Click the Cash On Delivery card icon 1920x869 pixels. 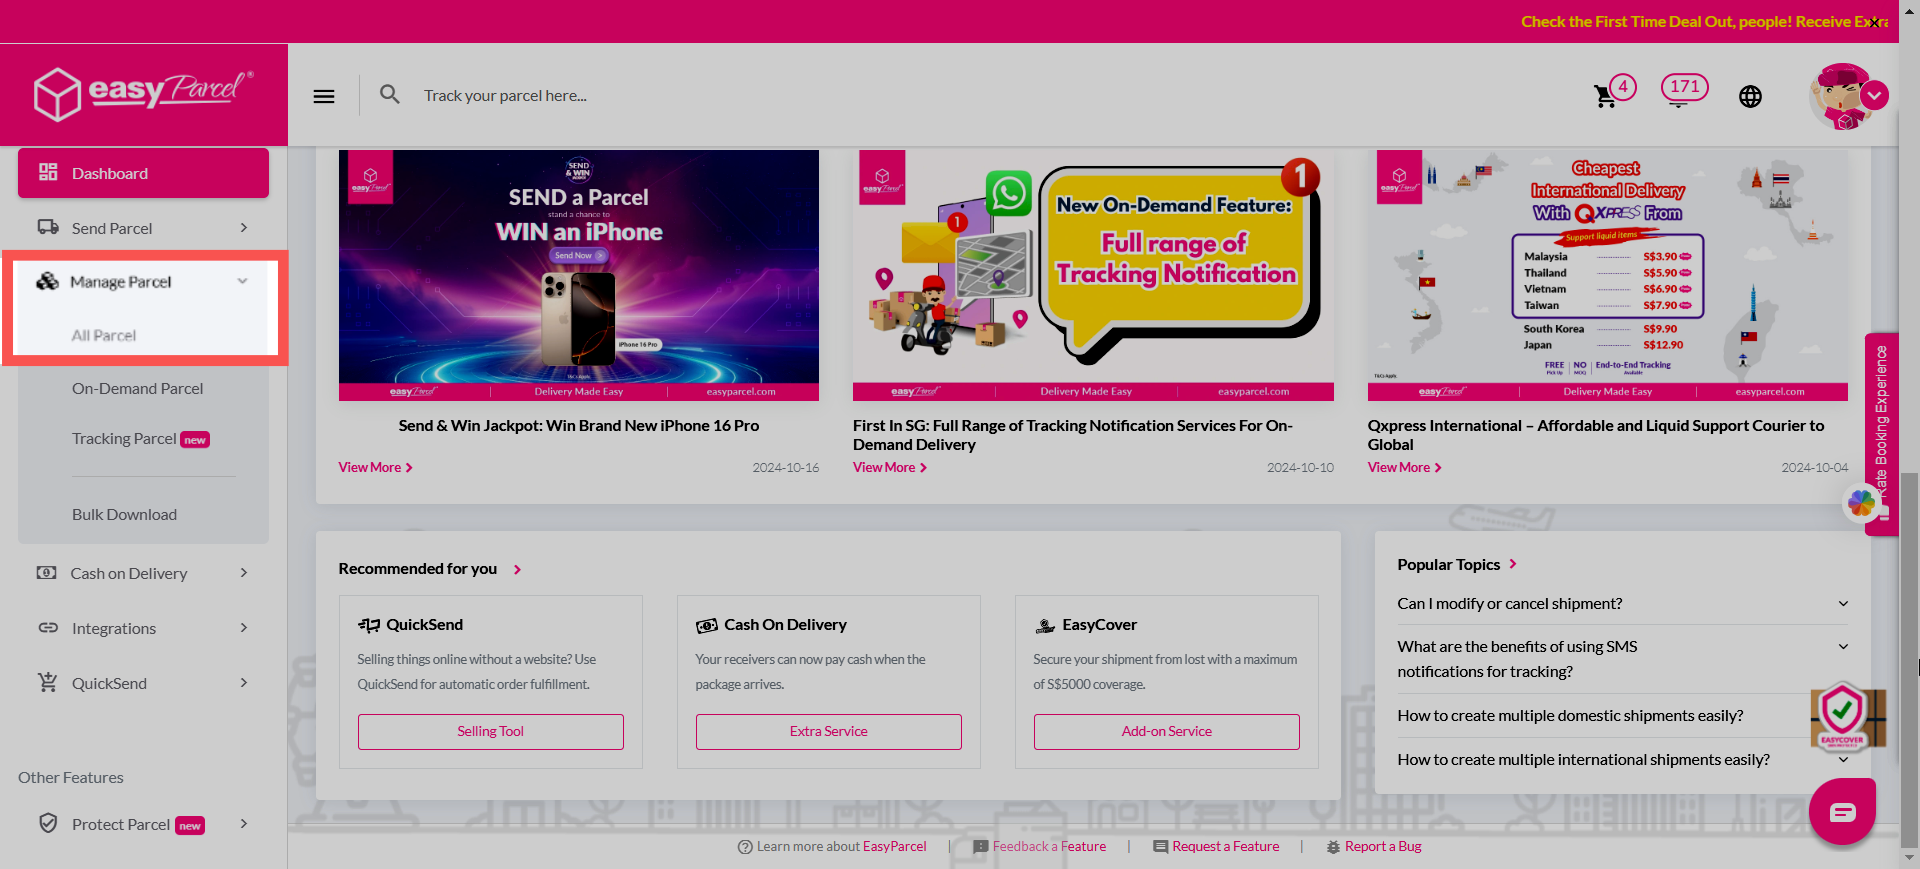pyautogui.click(x=707, y=625)
